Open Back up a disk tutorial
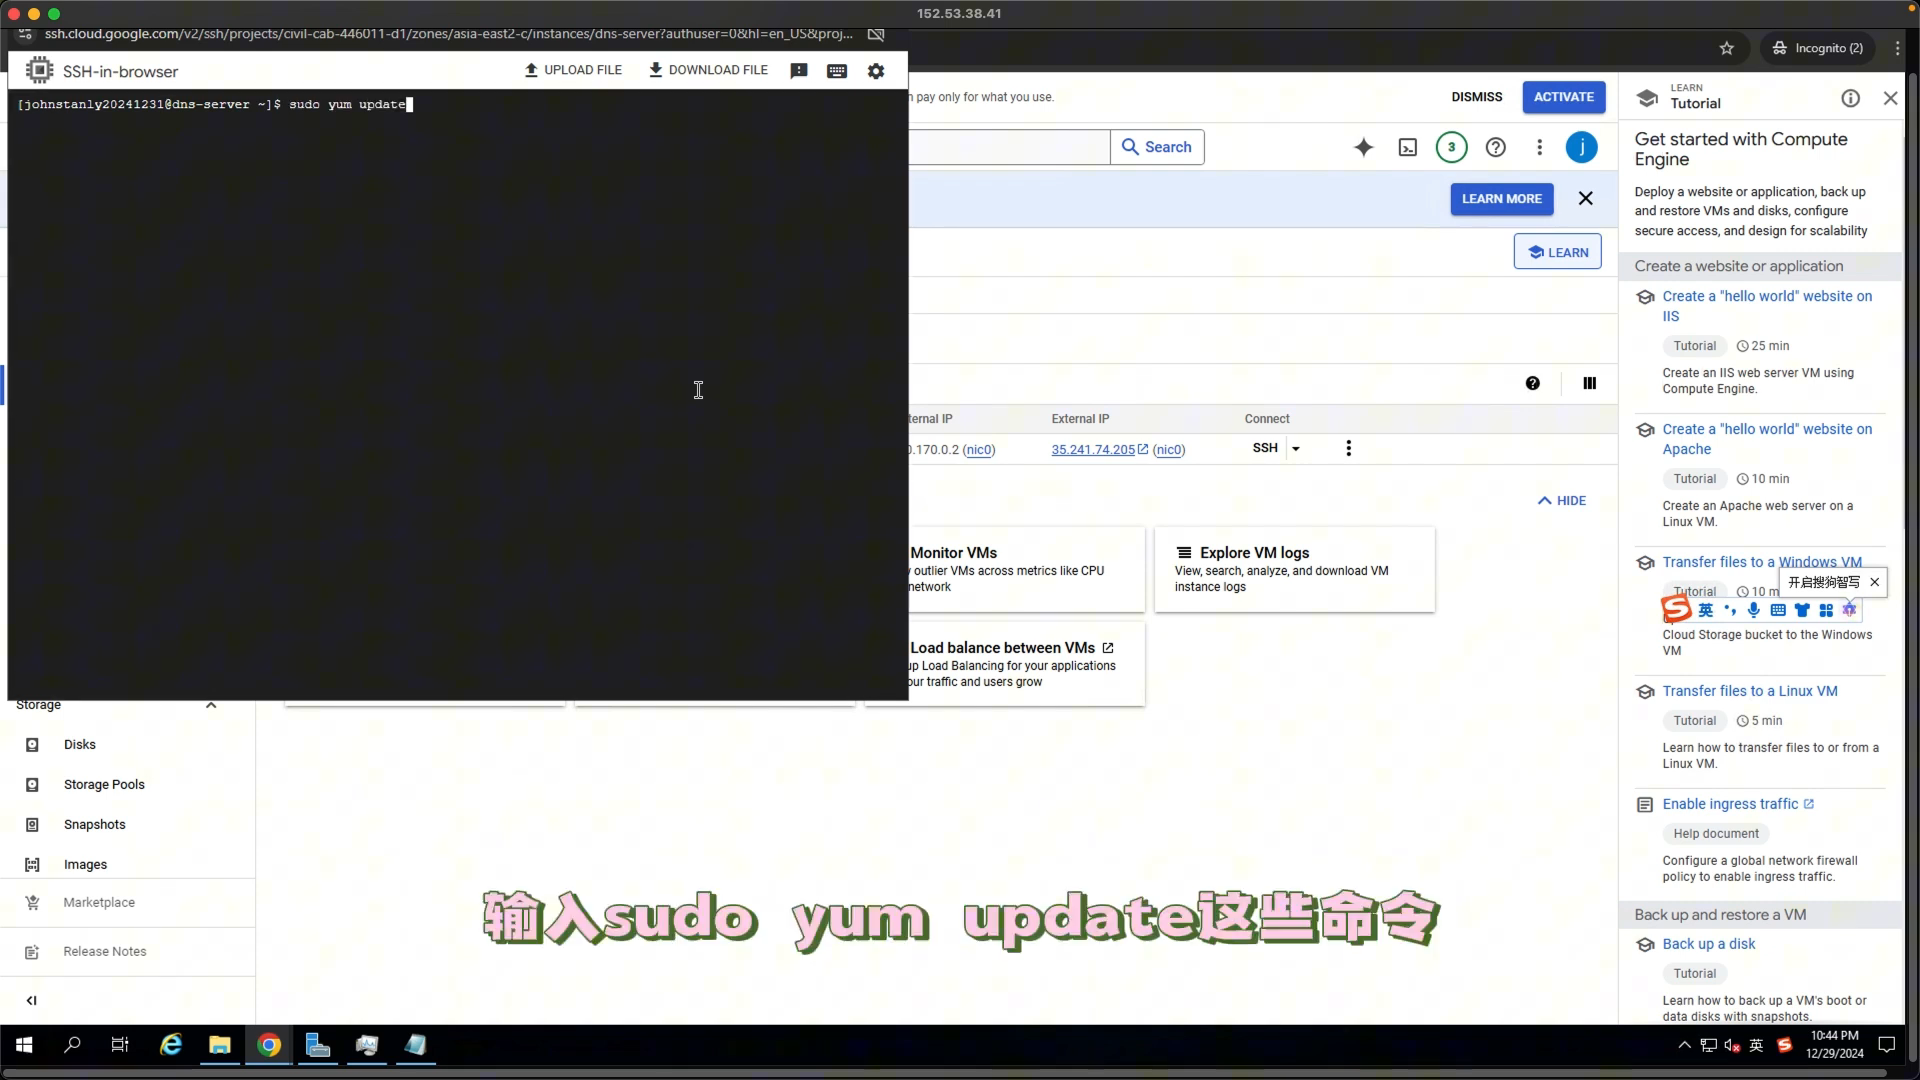This screenshot has width=1920, height=1080. click(x=1709, y=944)
